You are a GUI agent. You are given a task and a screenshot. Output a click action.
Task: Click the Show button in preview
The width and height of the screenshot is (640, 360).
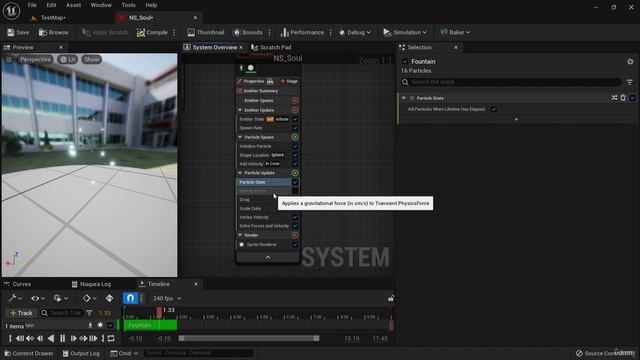pyautogui.click(x=91, y=60)
